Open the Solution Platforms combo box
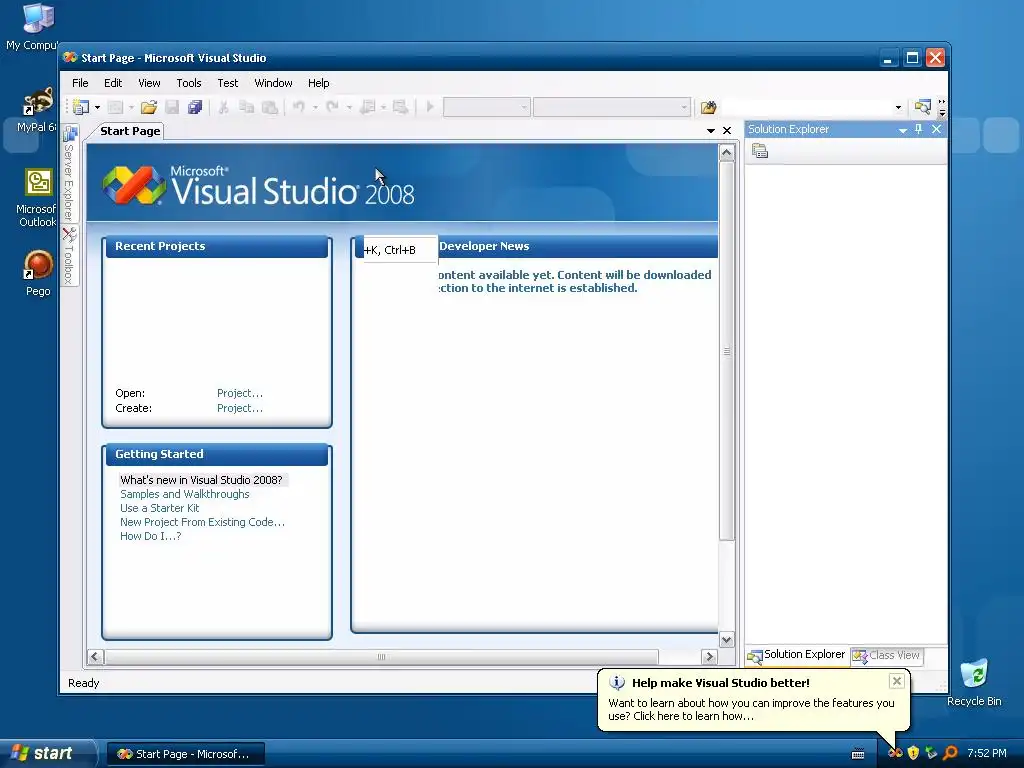The width and height of the screenshot is (1024, 768). (x=612, y=107)
